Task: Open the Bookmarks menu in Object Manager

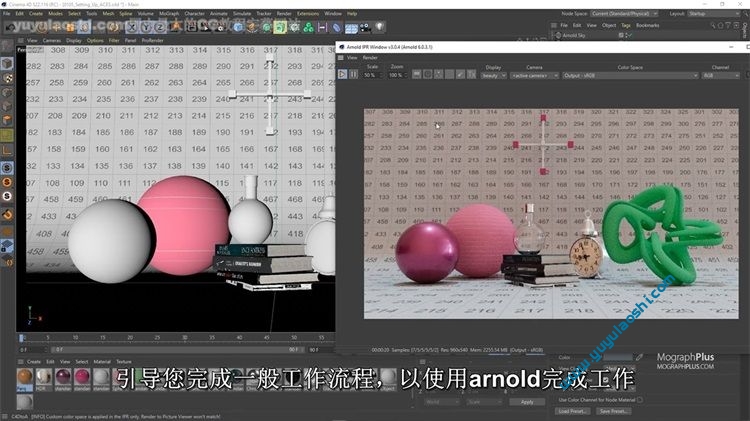Action: pos(648,25)
